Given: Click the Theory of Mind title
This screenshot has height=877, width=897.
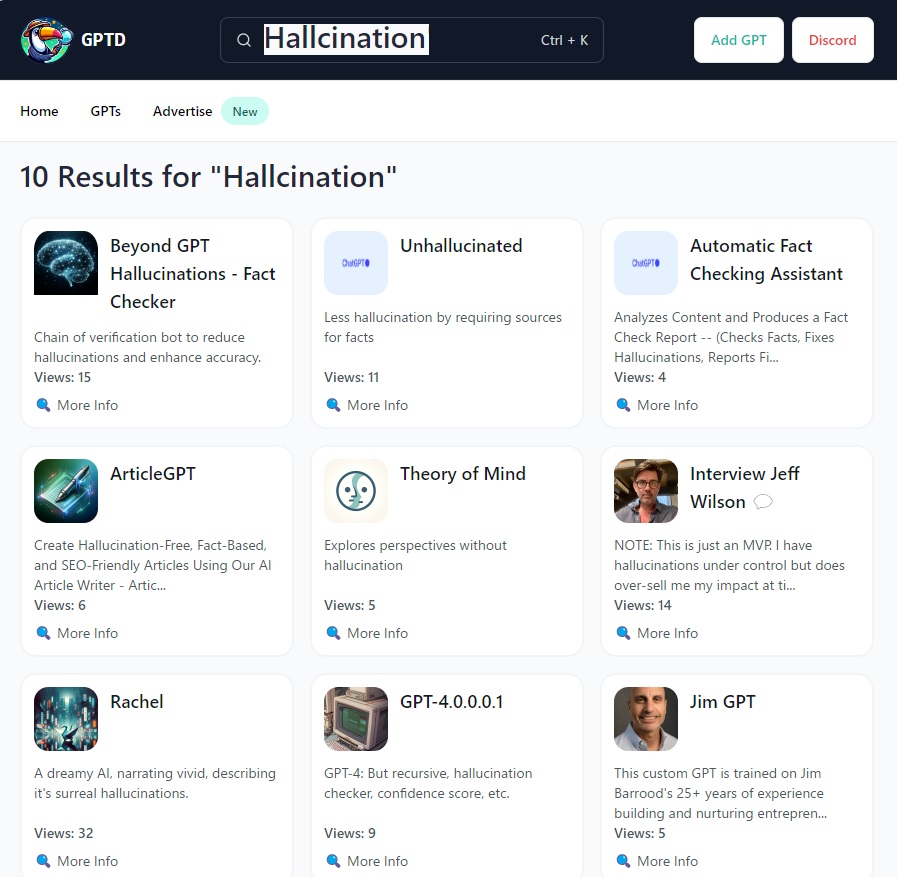Looking at the screenshot, I should pos(462,474).
